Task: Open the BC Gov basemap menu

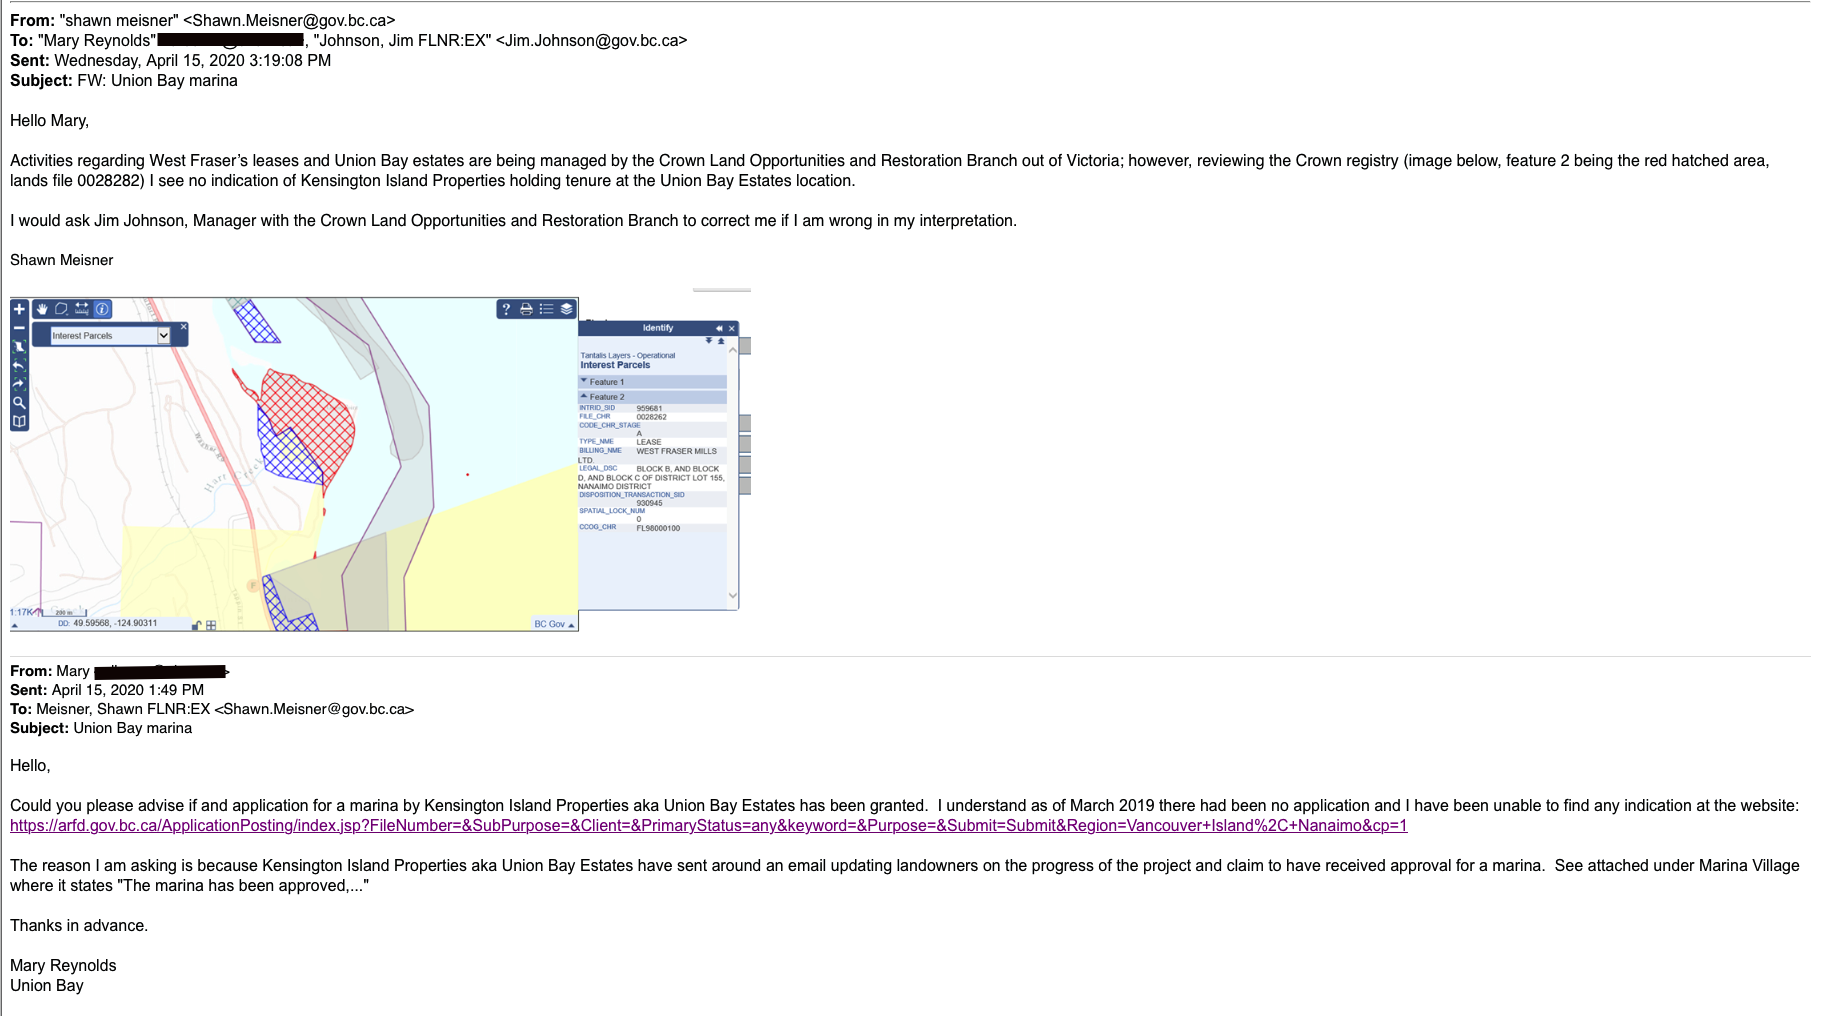Action: click(554, 624)
